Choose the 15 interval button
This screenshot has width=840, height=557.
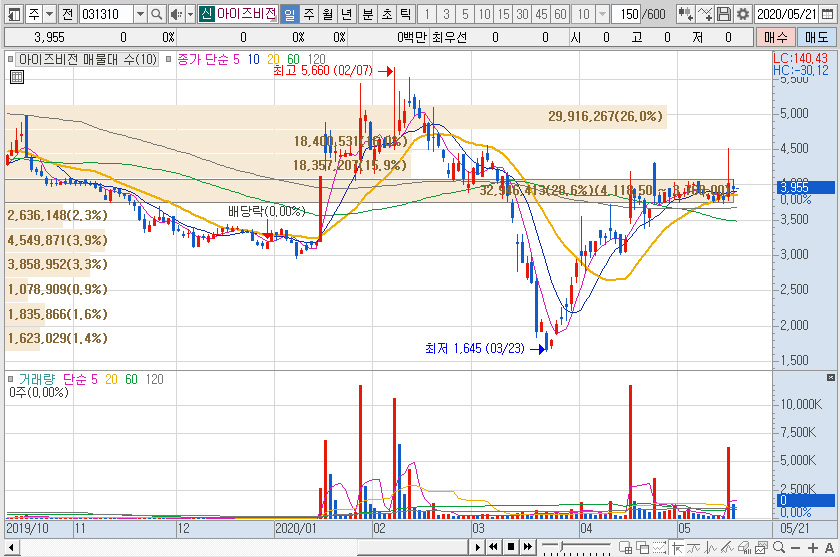point(504,14)
